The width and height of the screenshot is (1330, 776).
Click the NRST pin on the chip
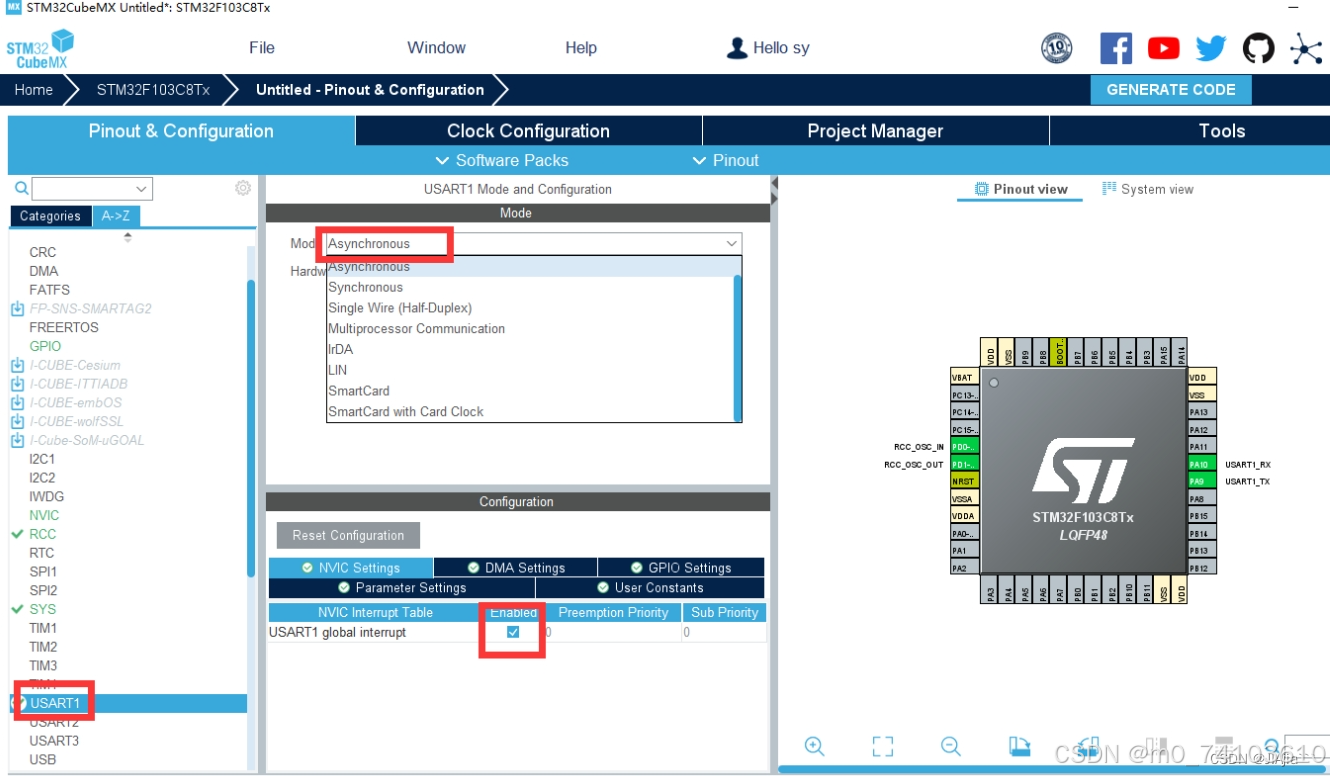tap(963, 481)
